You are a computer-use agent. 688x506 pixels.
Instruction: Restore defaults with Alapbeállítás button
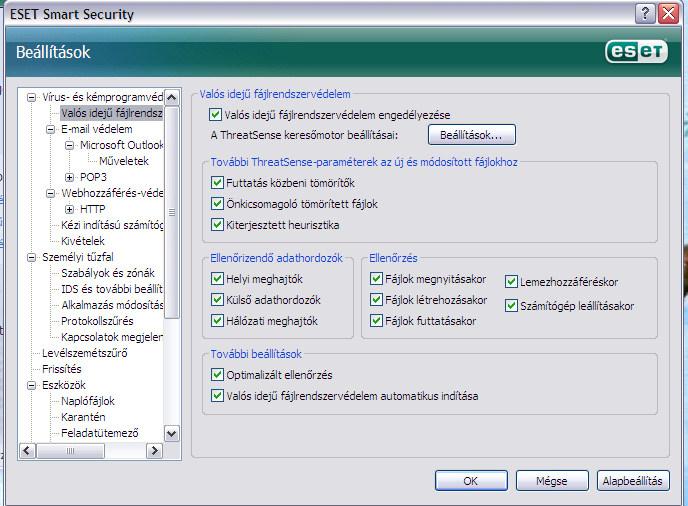[x=633, y=481]
